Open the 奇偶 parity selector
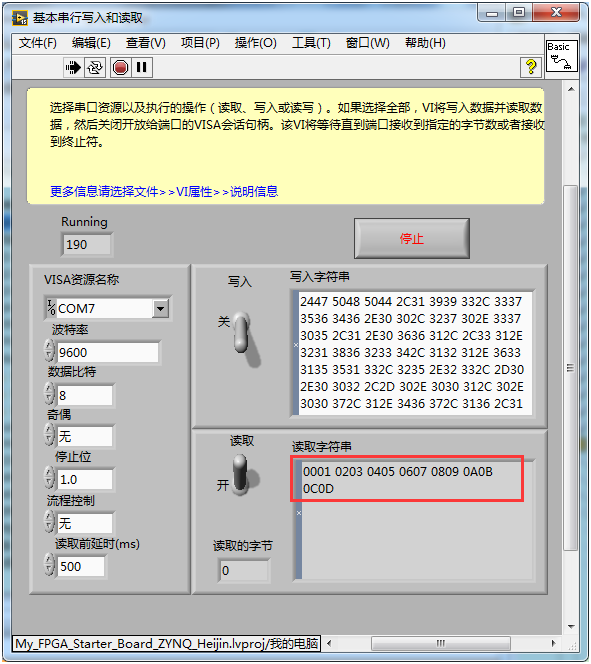The image size is (591, 664). tap(85, 436)
